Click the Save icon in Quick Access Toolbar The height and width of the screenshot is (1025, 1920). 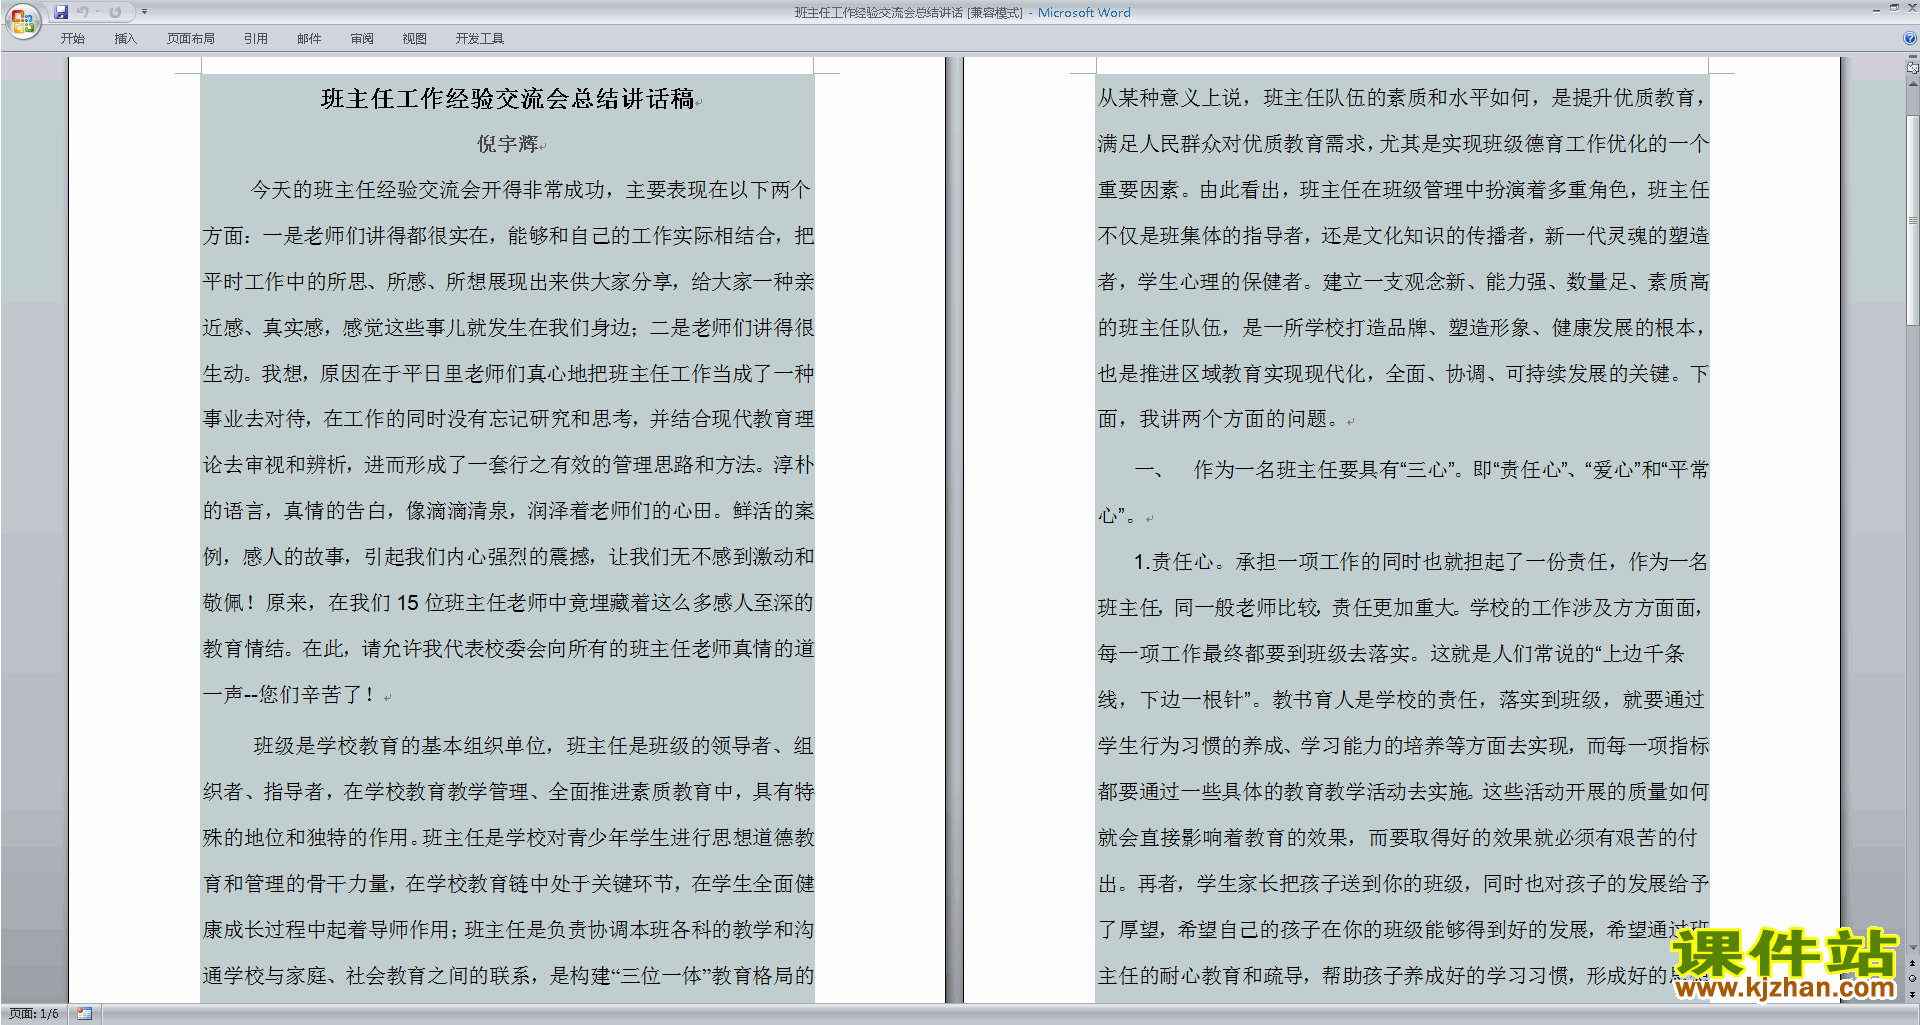(61, 12)
